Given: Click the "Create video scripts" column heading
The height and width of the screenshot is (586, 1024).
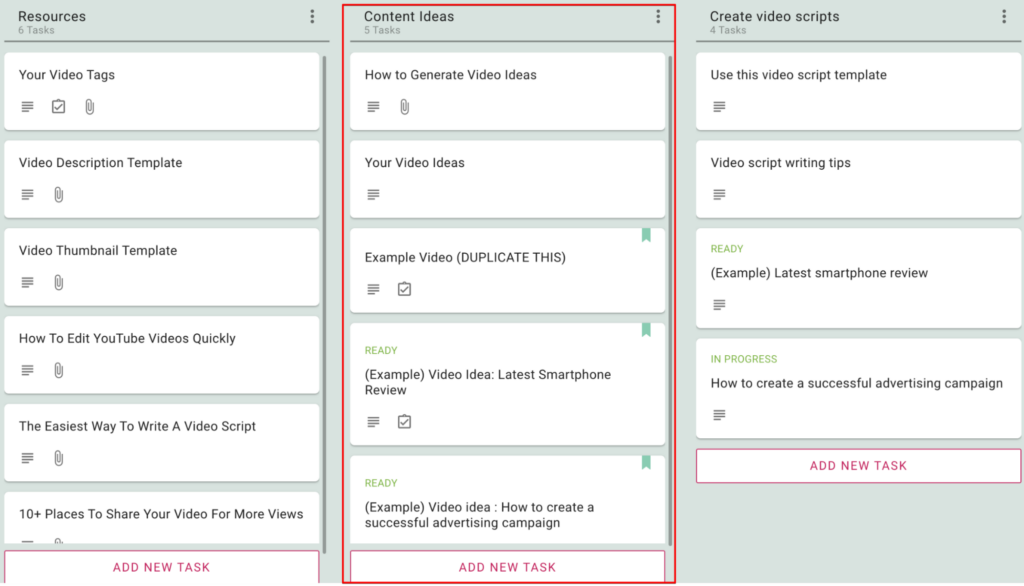Looking at the screenshot, I should pyautogui.click(x=775, y=16).
